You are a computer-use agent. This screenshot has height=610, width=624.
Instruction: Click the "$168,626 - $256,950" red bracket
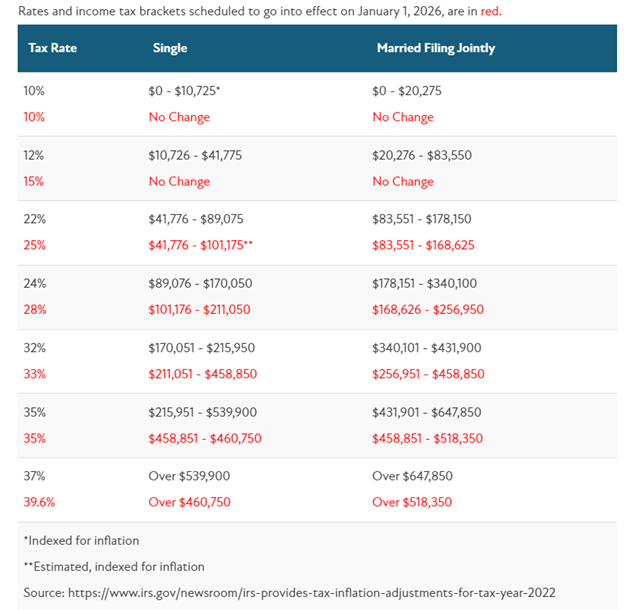[427, 309]
